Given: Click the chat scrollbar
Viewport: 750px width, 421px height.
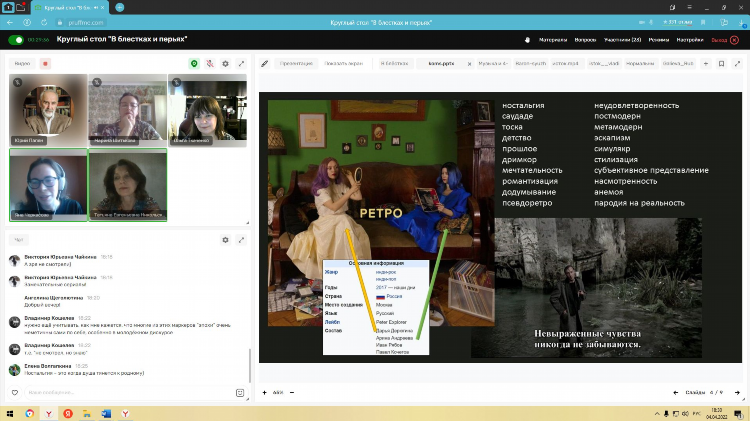Looking at the screenshot, I should tap(249, 365).
